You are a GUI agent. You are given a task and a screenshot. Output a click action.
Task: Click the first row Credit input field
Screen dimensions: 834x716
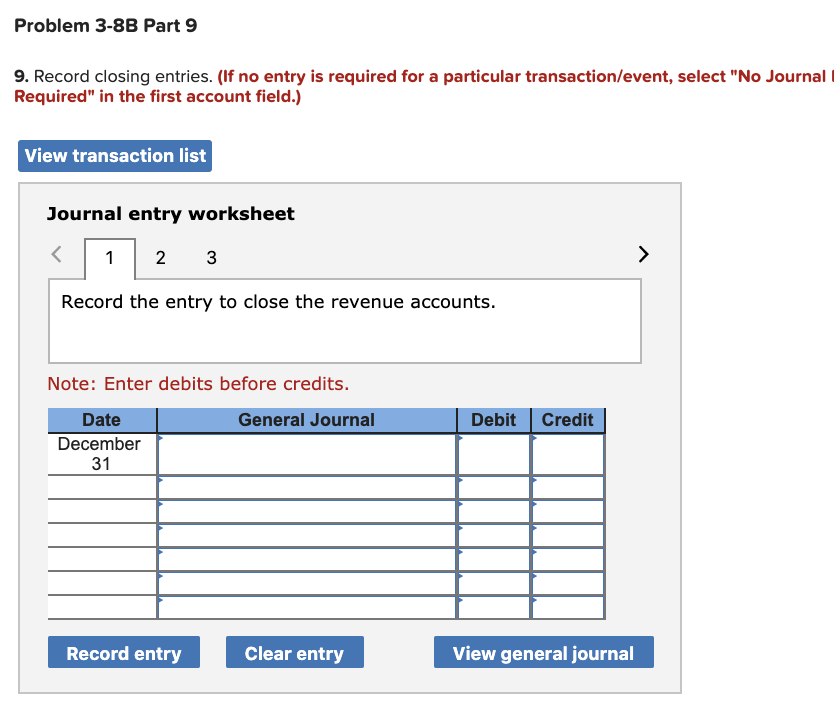(x=568, y=455)
